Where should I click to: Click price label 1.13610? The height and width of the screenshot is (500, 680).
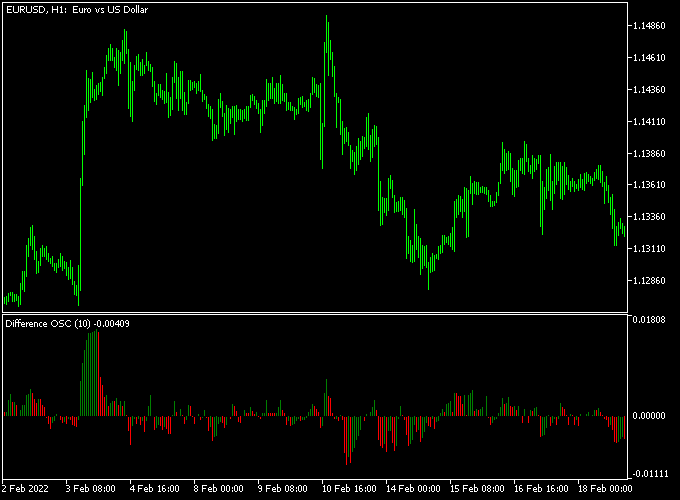[649, 185]
